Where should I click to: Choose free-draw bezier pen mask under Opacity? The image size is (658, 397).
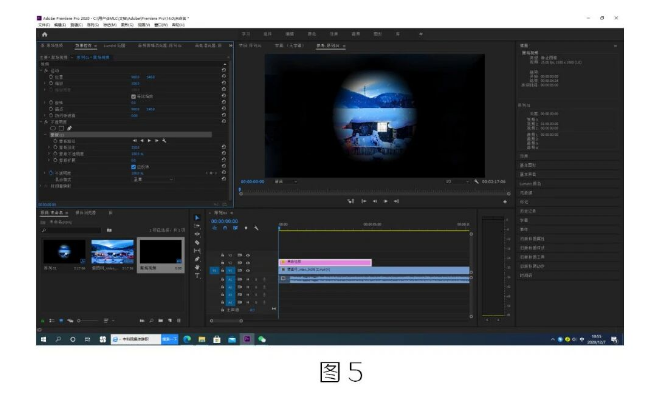coord(69,128)
